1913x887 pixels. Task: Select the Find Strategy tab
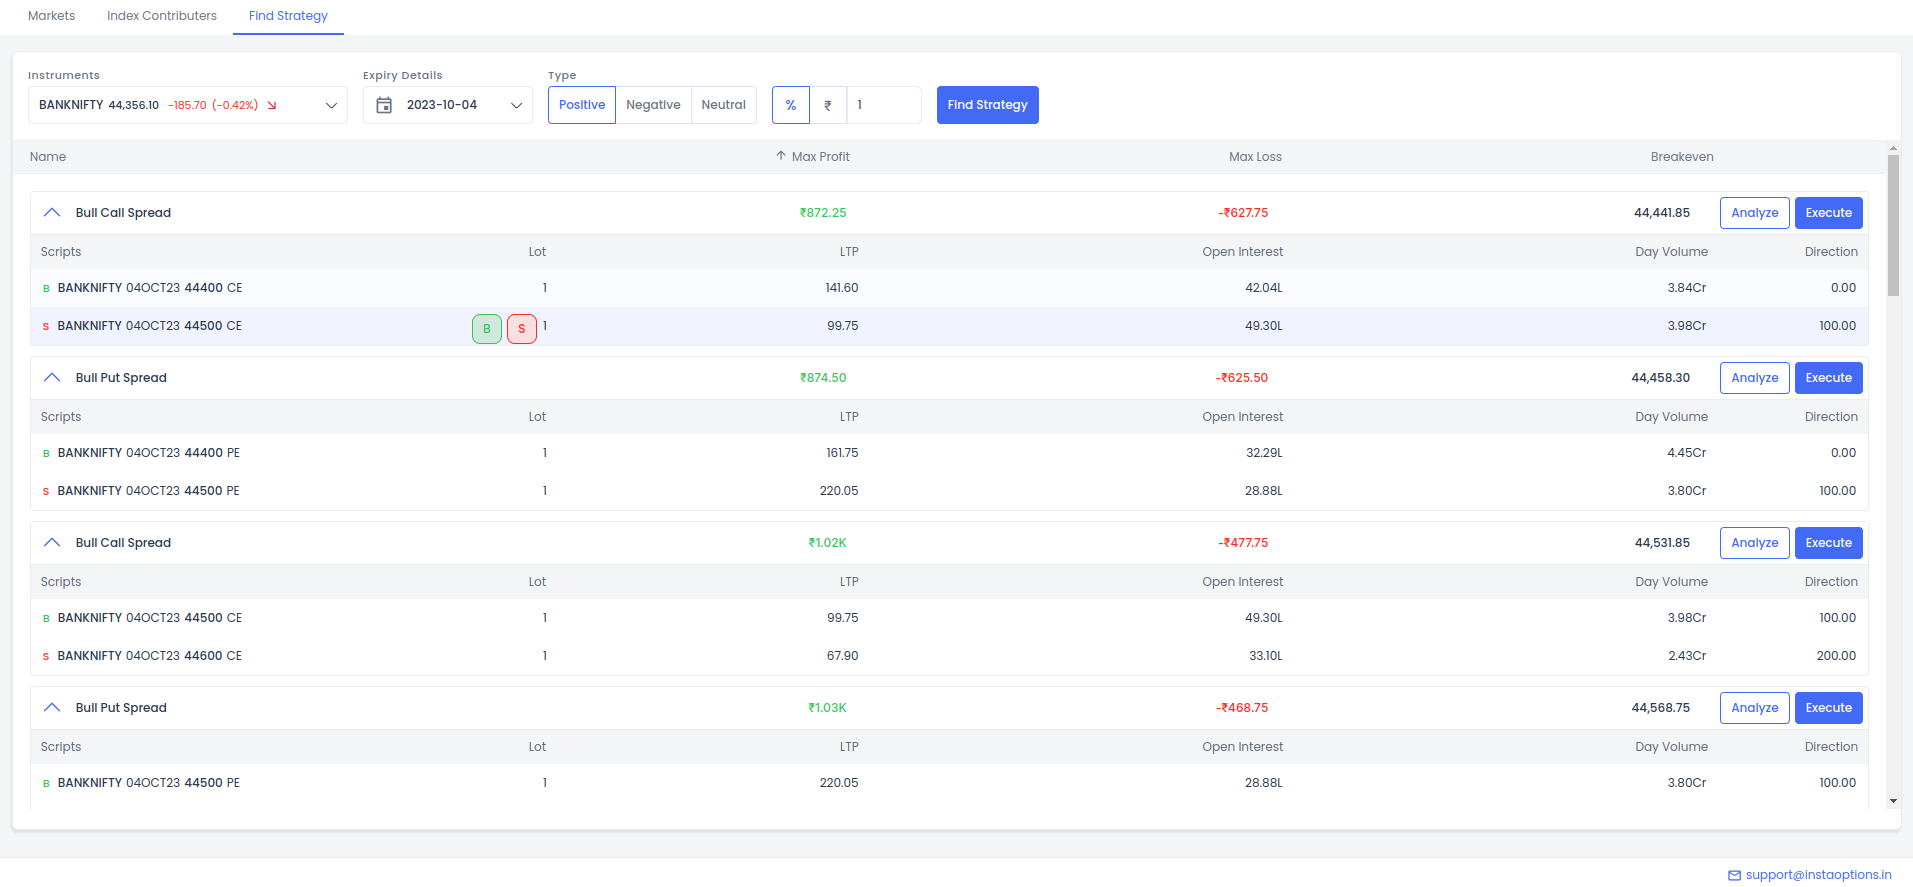click(288, 16)
